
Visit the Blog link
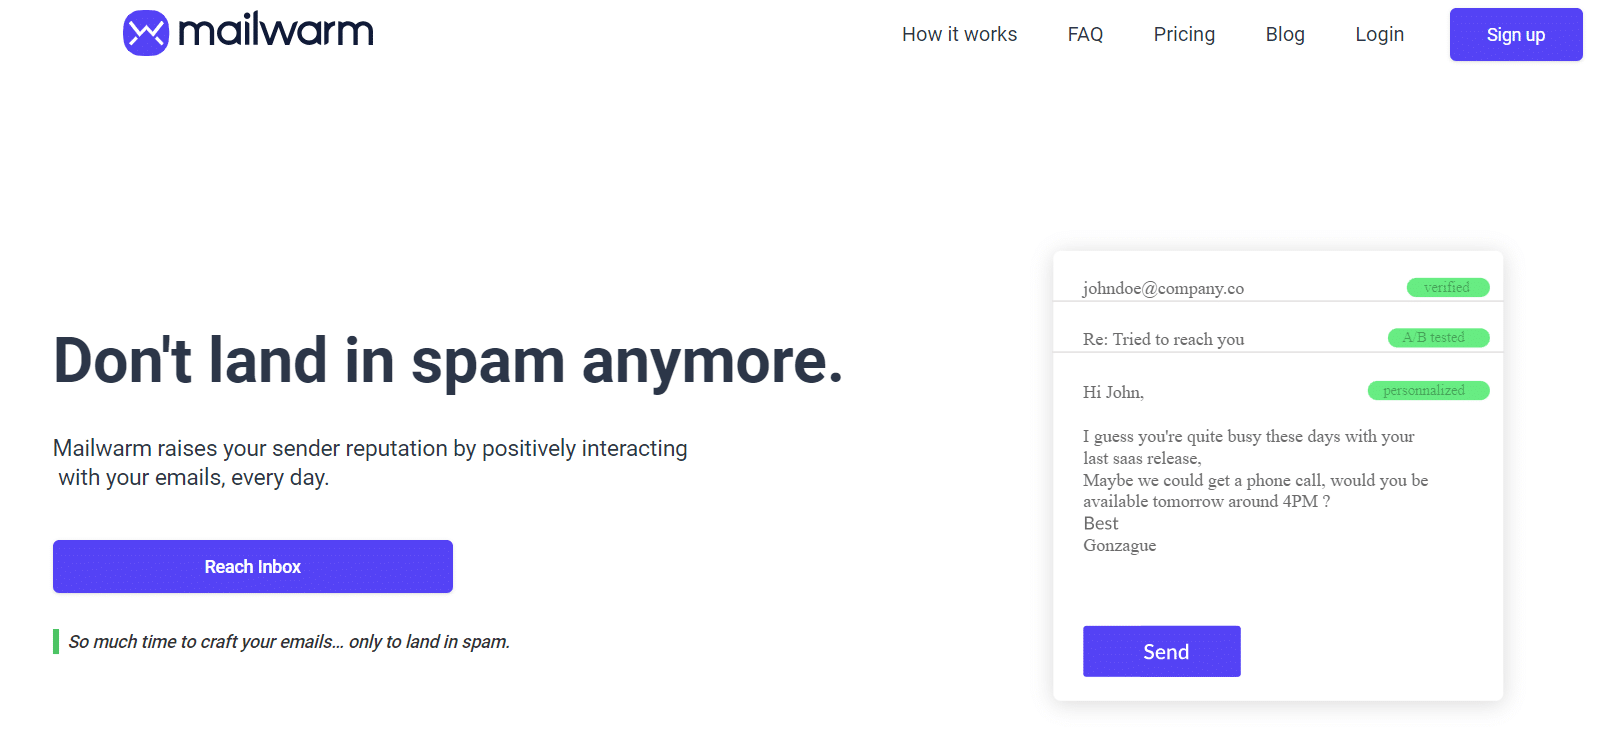(x=1285, y=35)
